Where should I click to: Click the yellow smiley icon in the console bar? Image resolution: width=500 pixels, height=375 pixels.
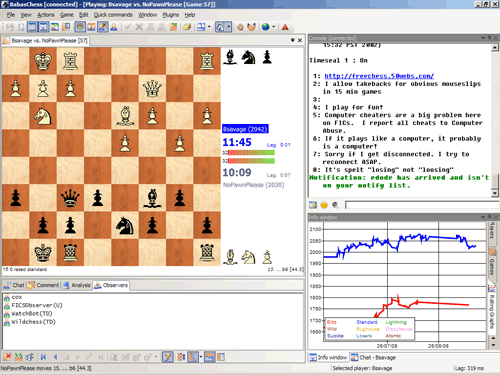coord(324,205)
